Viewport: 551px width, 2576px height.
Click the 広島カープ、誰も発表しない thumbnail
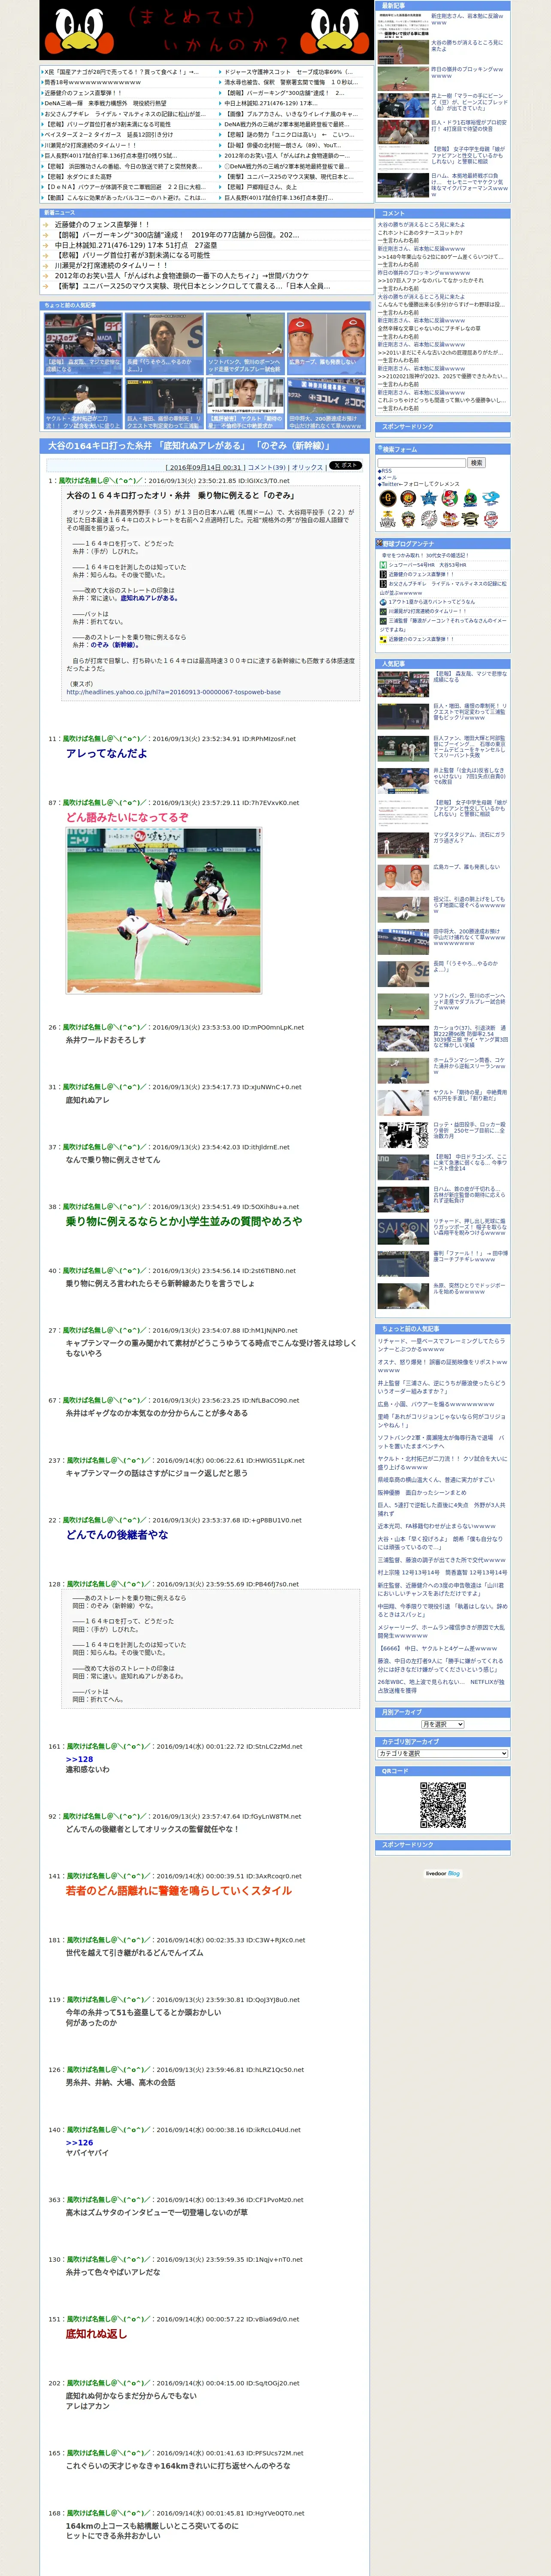(x=326, y=344)
